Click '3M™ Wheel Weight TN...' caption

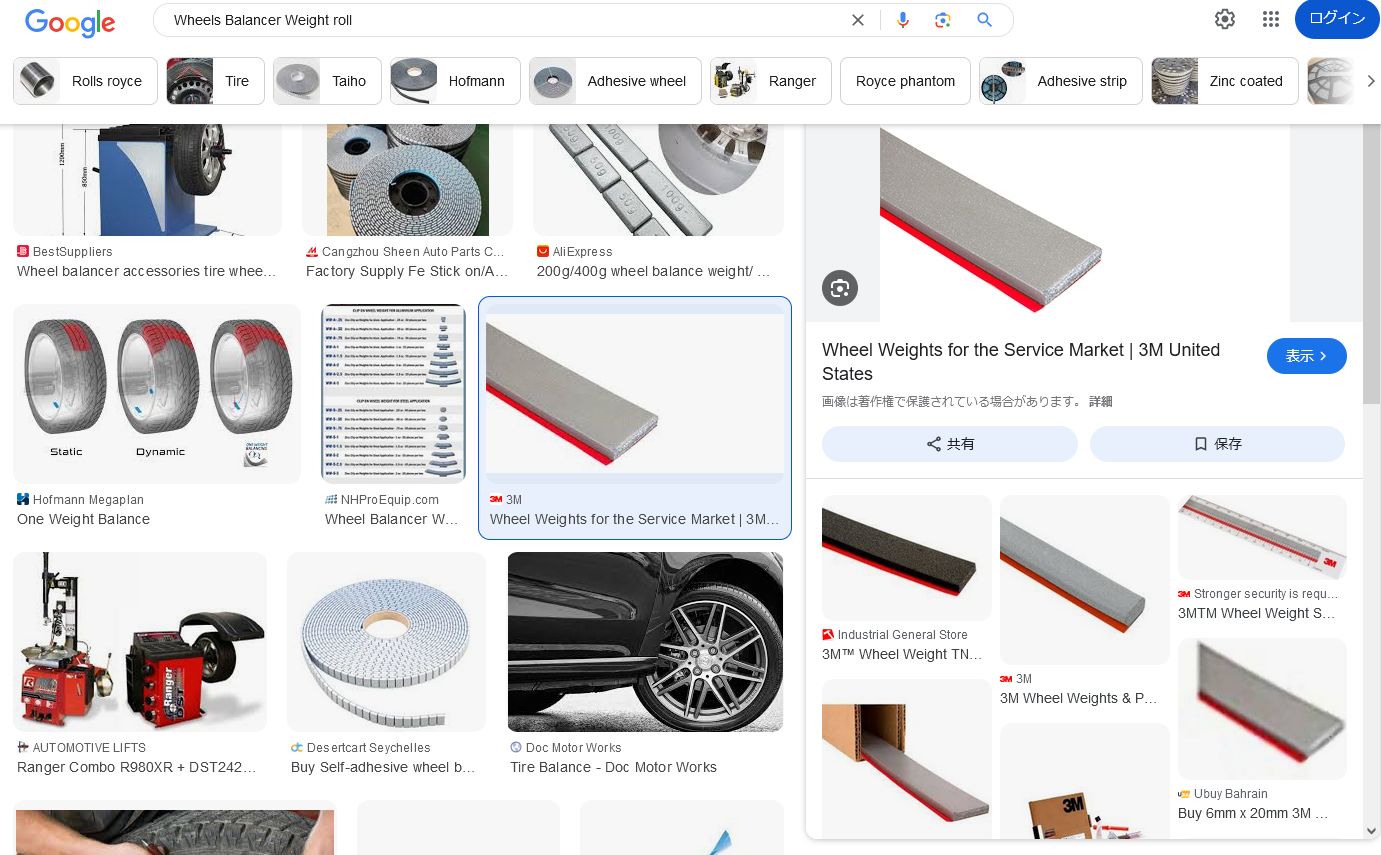[x=902, y=654]
